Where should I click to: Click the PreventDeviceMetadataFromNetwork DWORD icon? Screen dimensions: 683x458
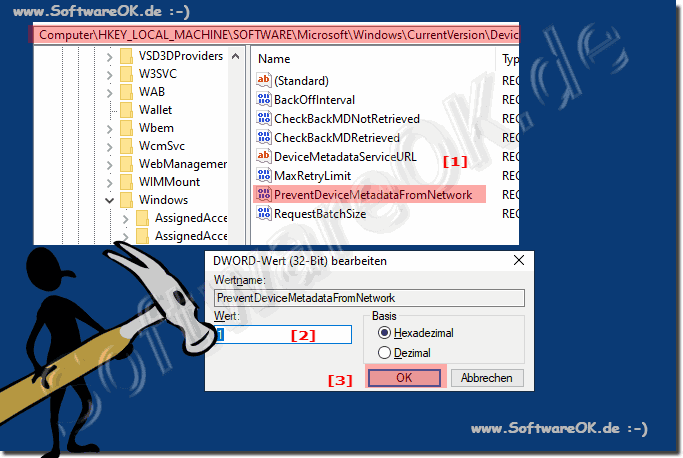pos(264,194)
